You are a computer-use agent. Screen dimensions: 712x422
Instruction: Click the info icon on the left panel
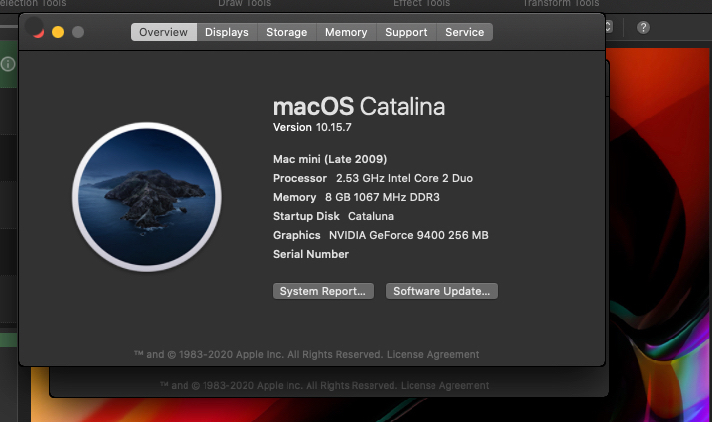click(x=8, y=64)
